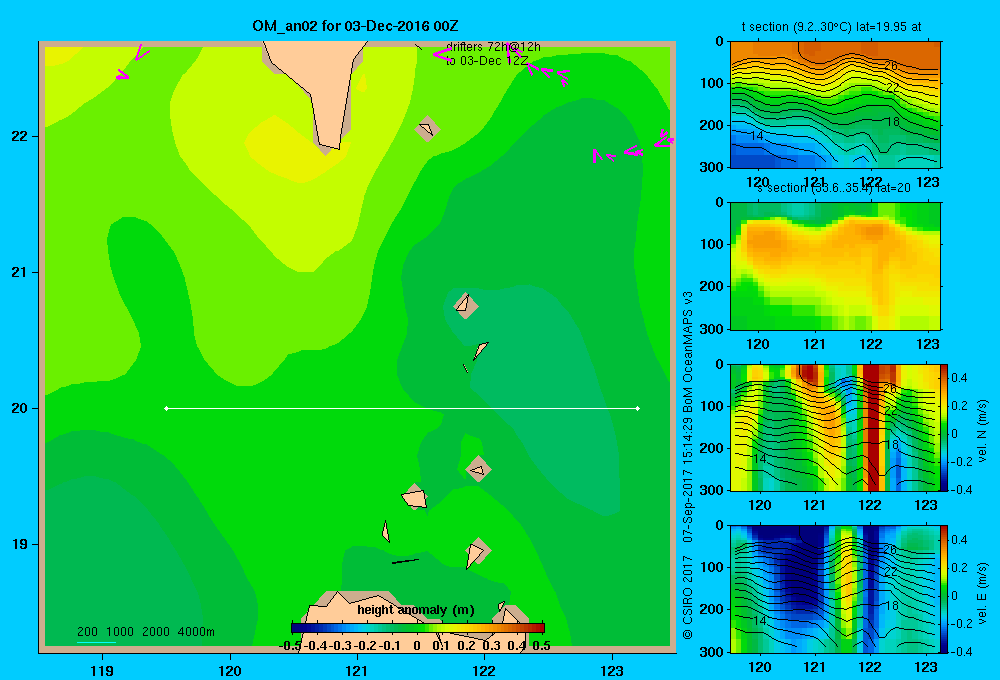
Task: Click the vel. E velocity color bar
Action: pos(943,589)
